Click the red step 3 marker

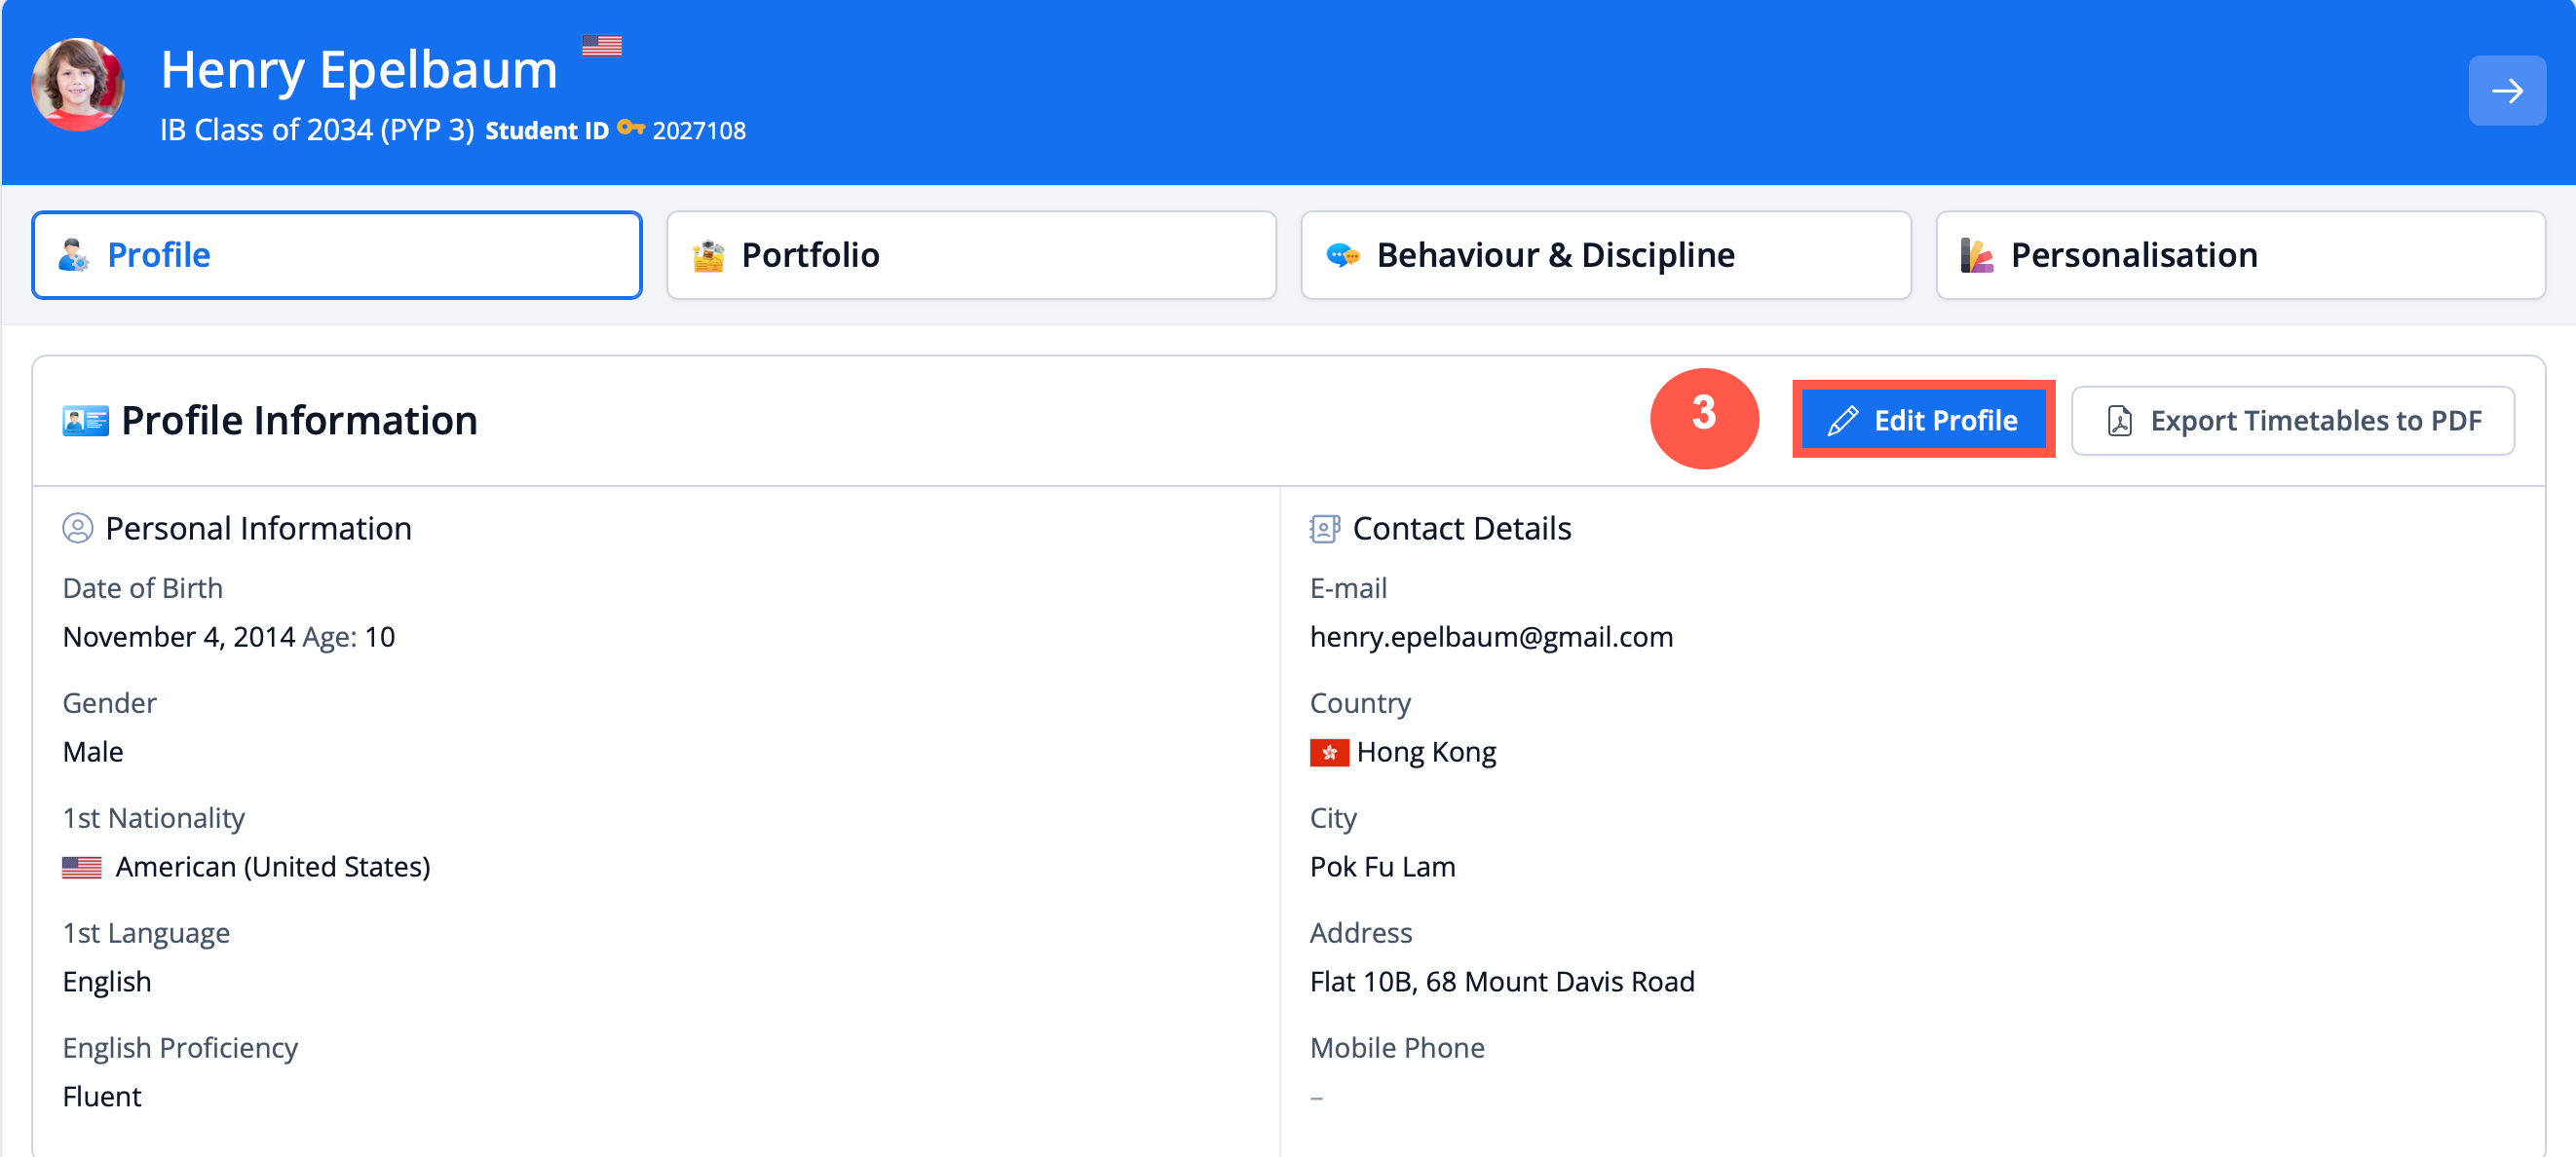[x=1703, y=418]
